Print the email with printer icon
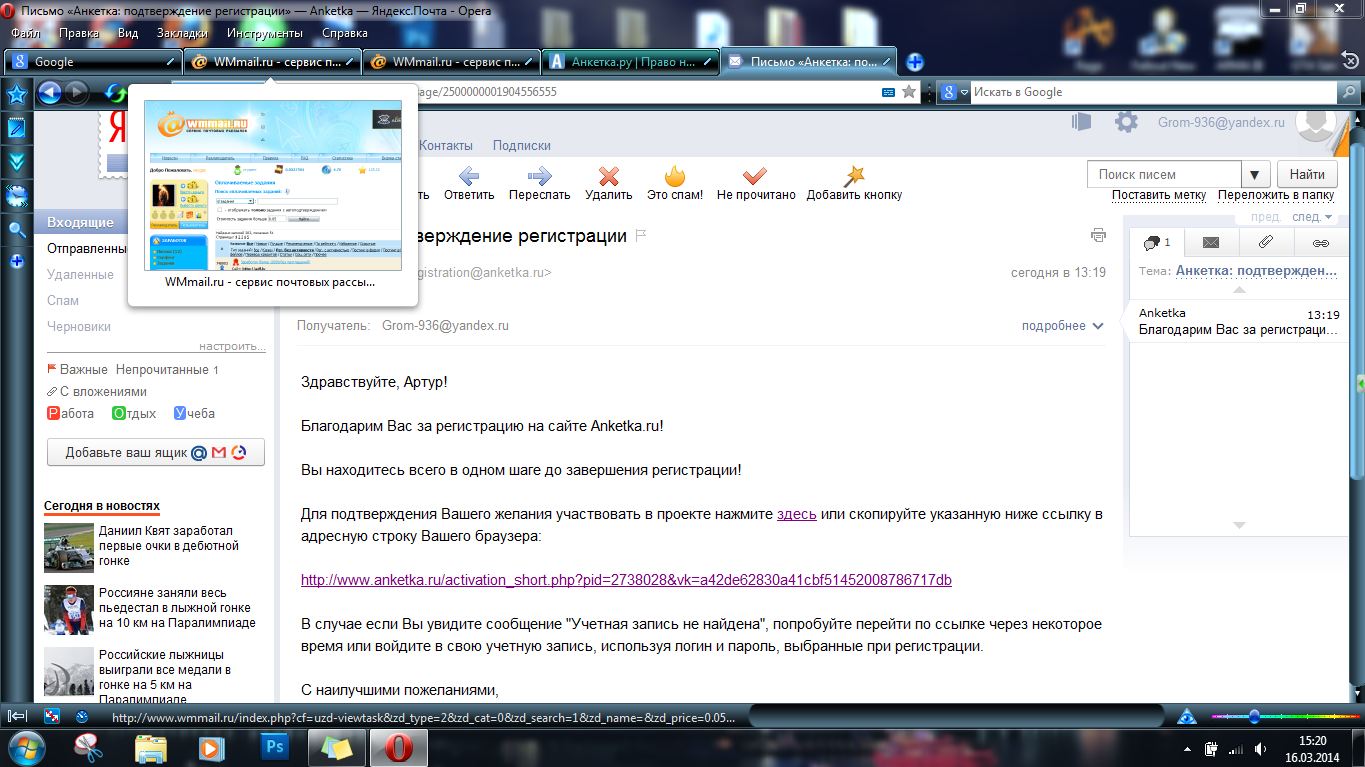The height and width of the screenshot is (767, 1365). [1098, 236]
